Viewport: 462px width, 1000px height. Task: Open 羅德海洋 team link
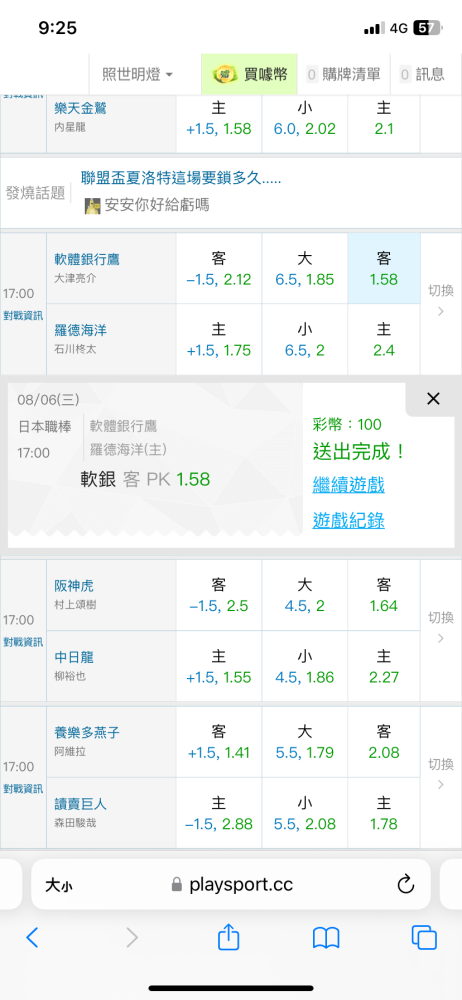pos(80,330)
